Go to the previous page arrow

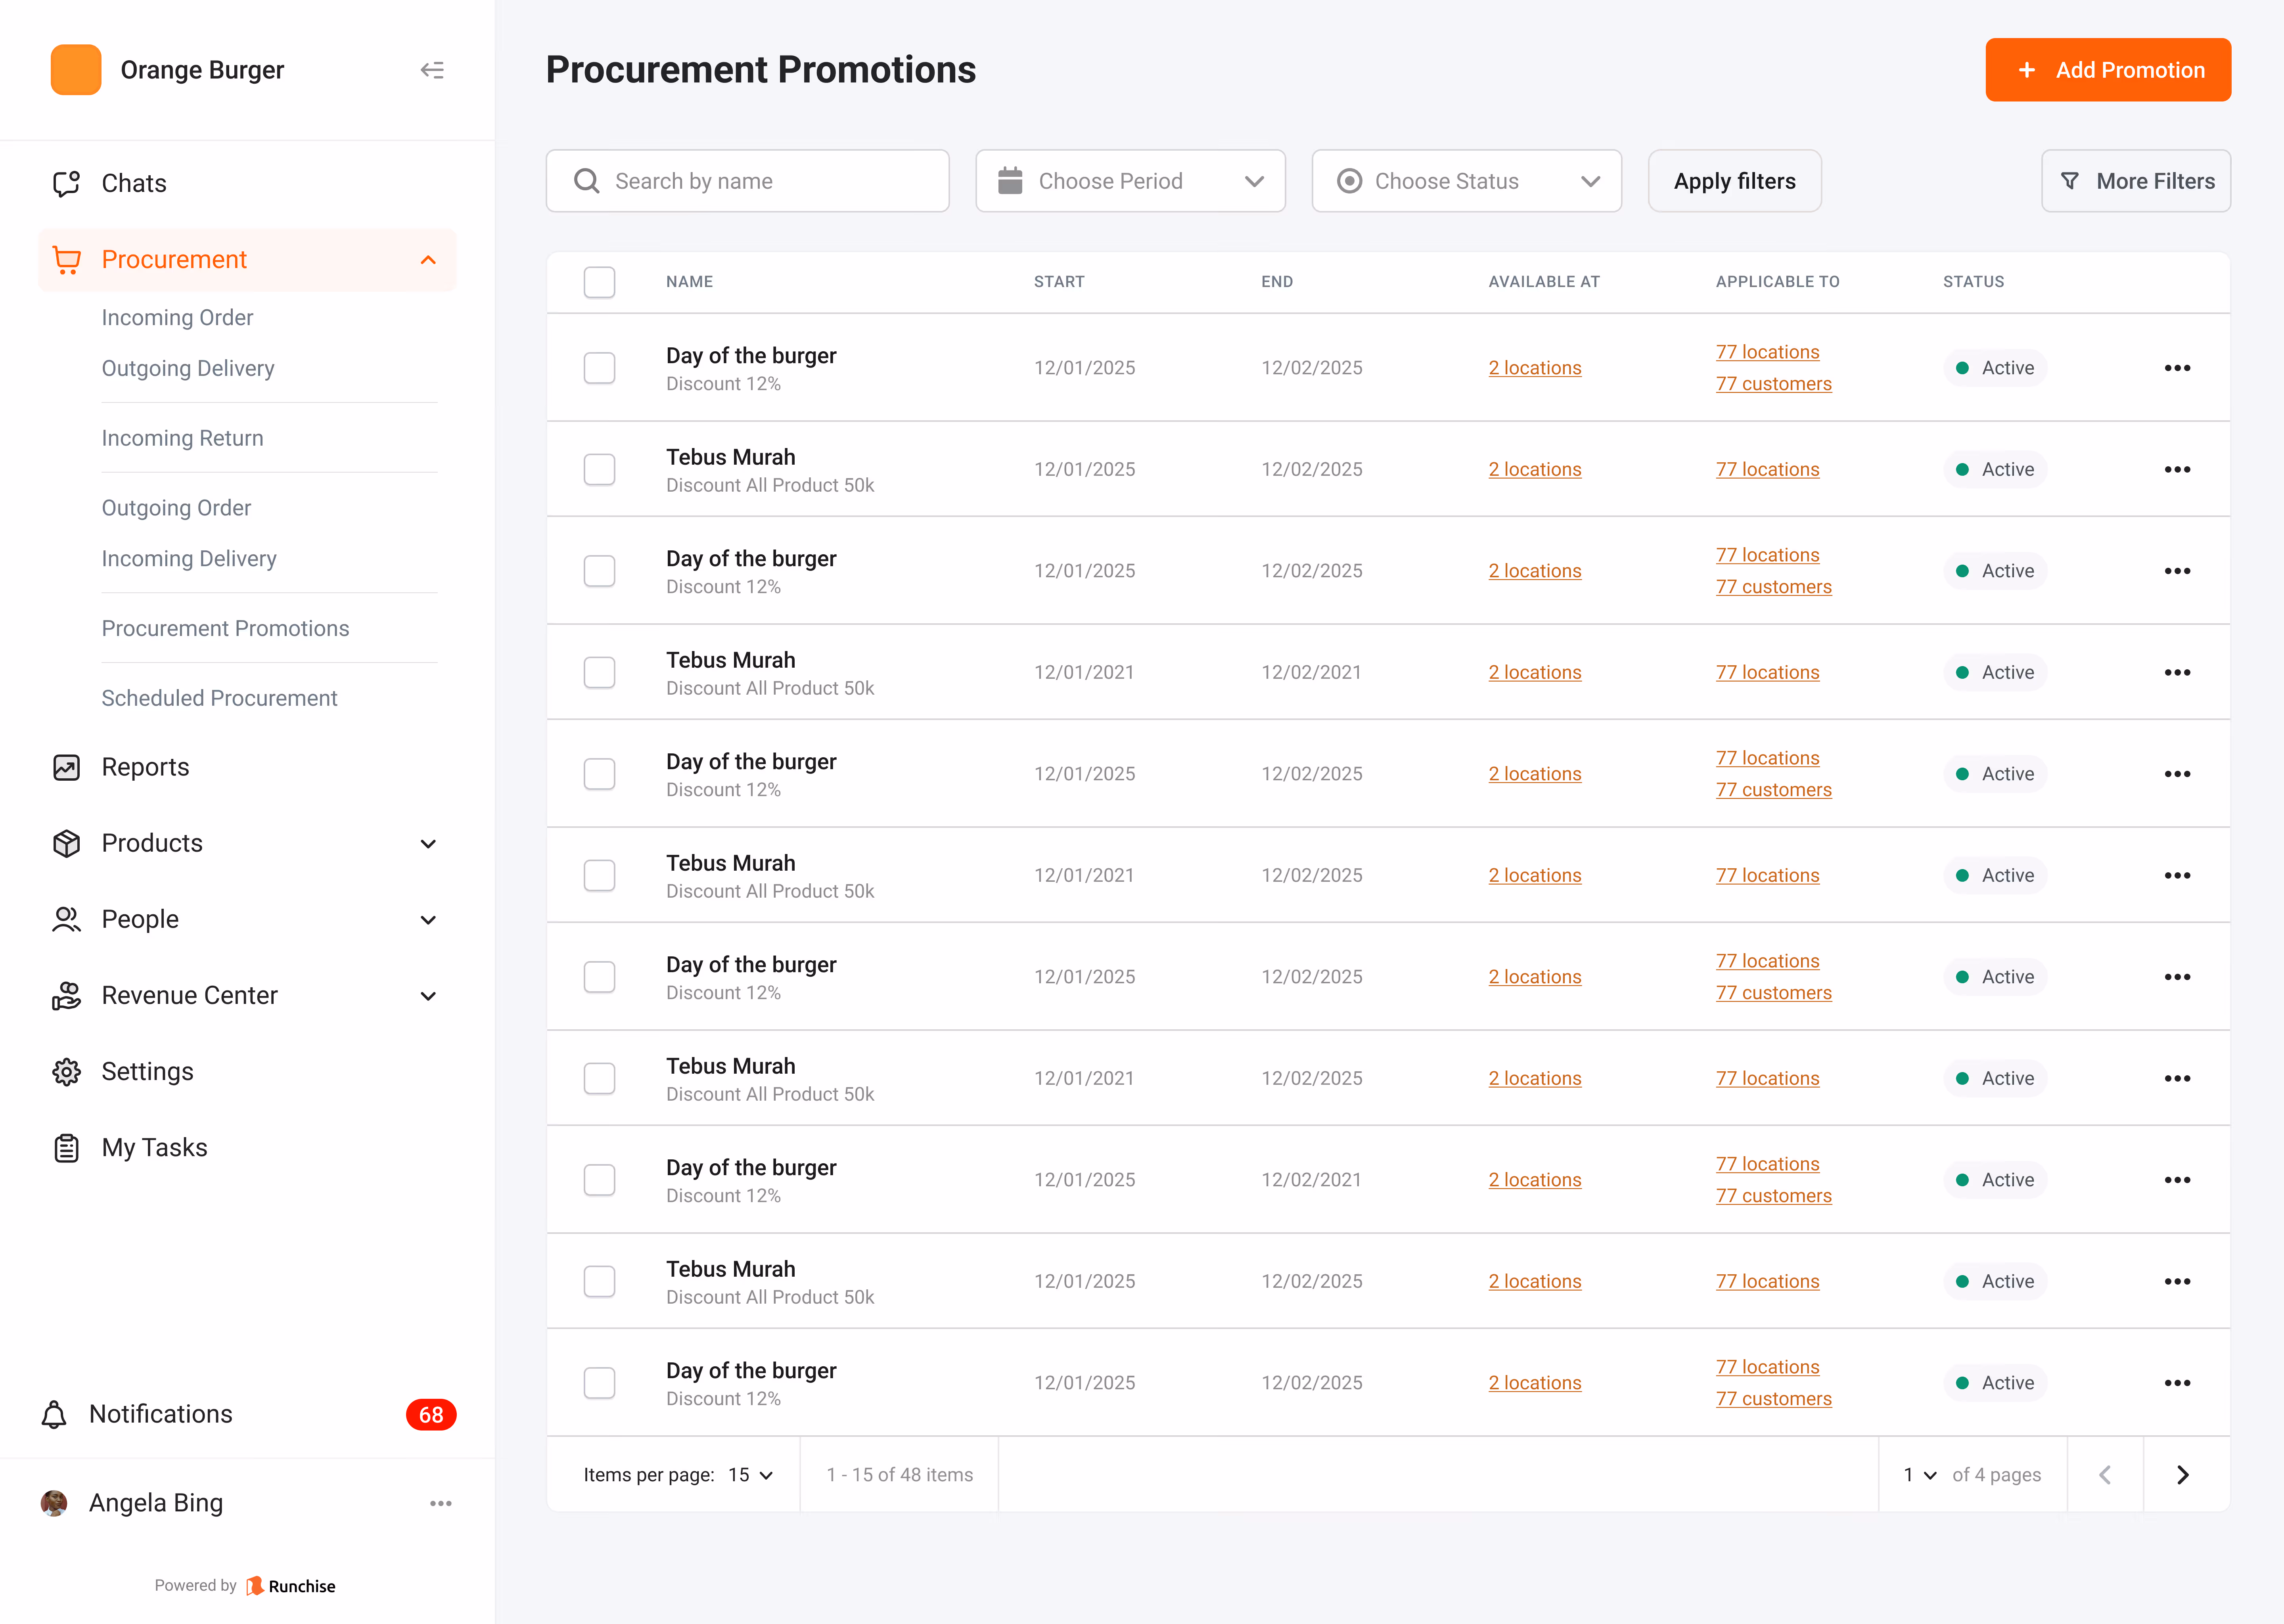(x=2105, y=1474)
